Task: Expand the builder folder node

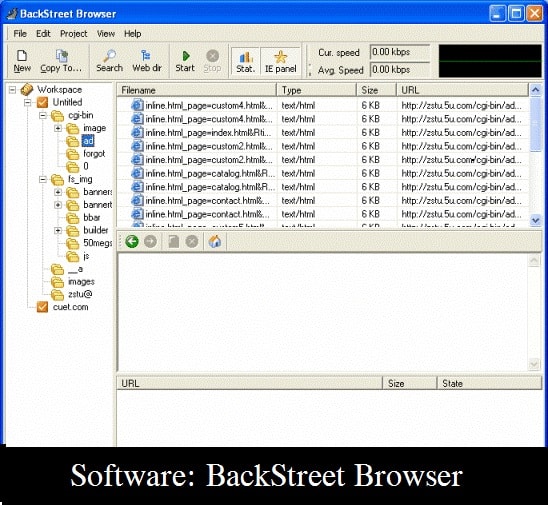Action: [58, 230]
